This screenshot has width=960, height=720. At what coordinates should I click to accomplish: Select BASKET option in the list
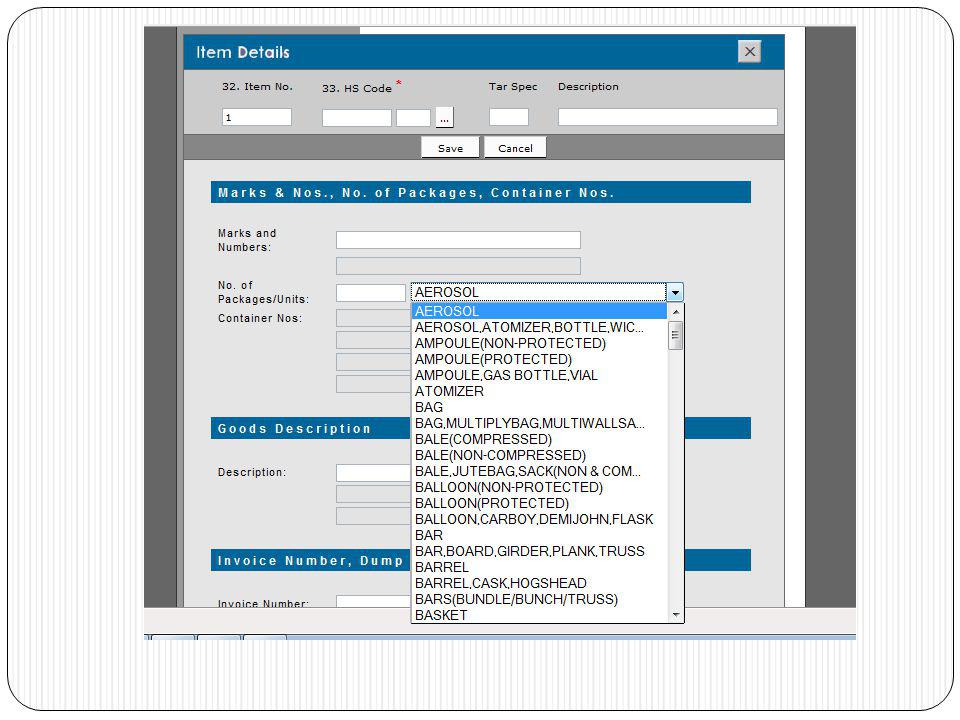click(539, 615)
